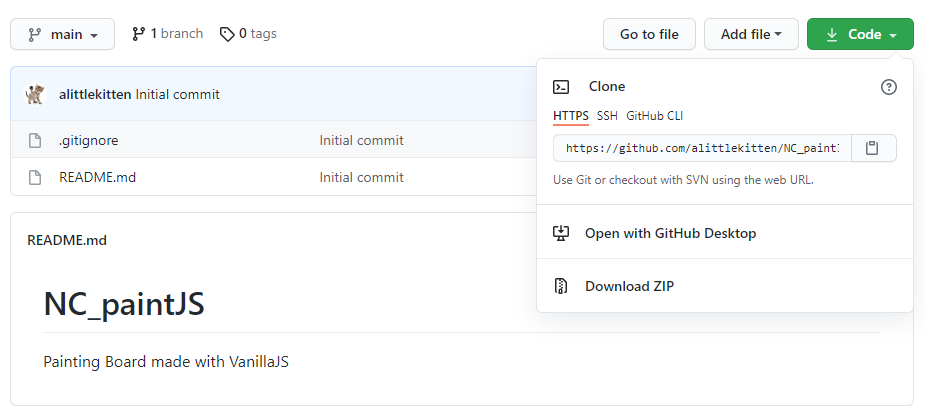926x417 pixels.
Task: Click the NC_paintJS readme title
Action: pos(124,304)
